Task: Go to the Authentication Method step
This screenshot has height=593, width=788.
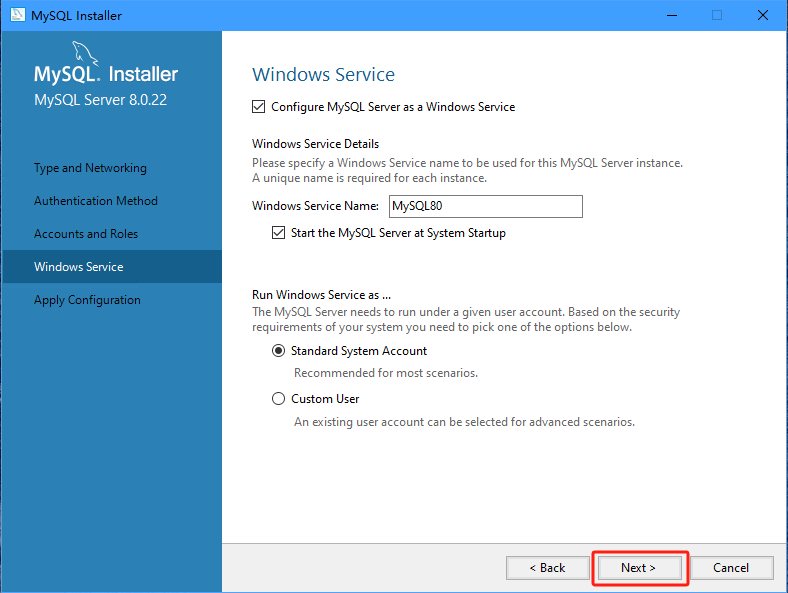Action: click(95, 201)
